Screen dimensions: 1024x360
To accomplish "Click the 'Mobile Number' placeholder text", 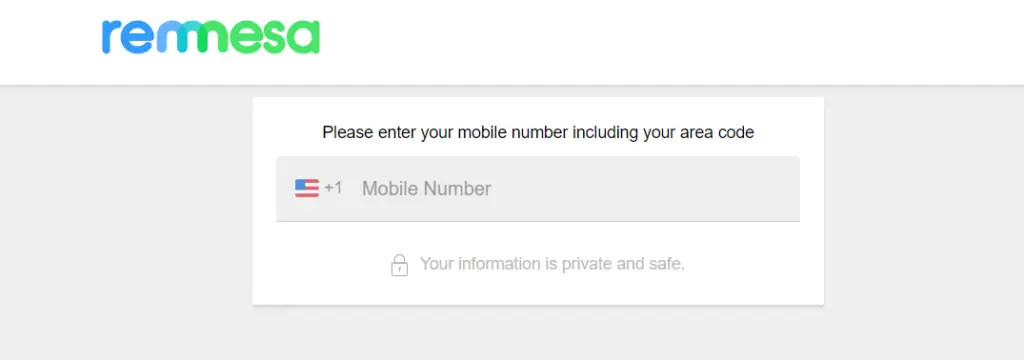I will [426, 189].
